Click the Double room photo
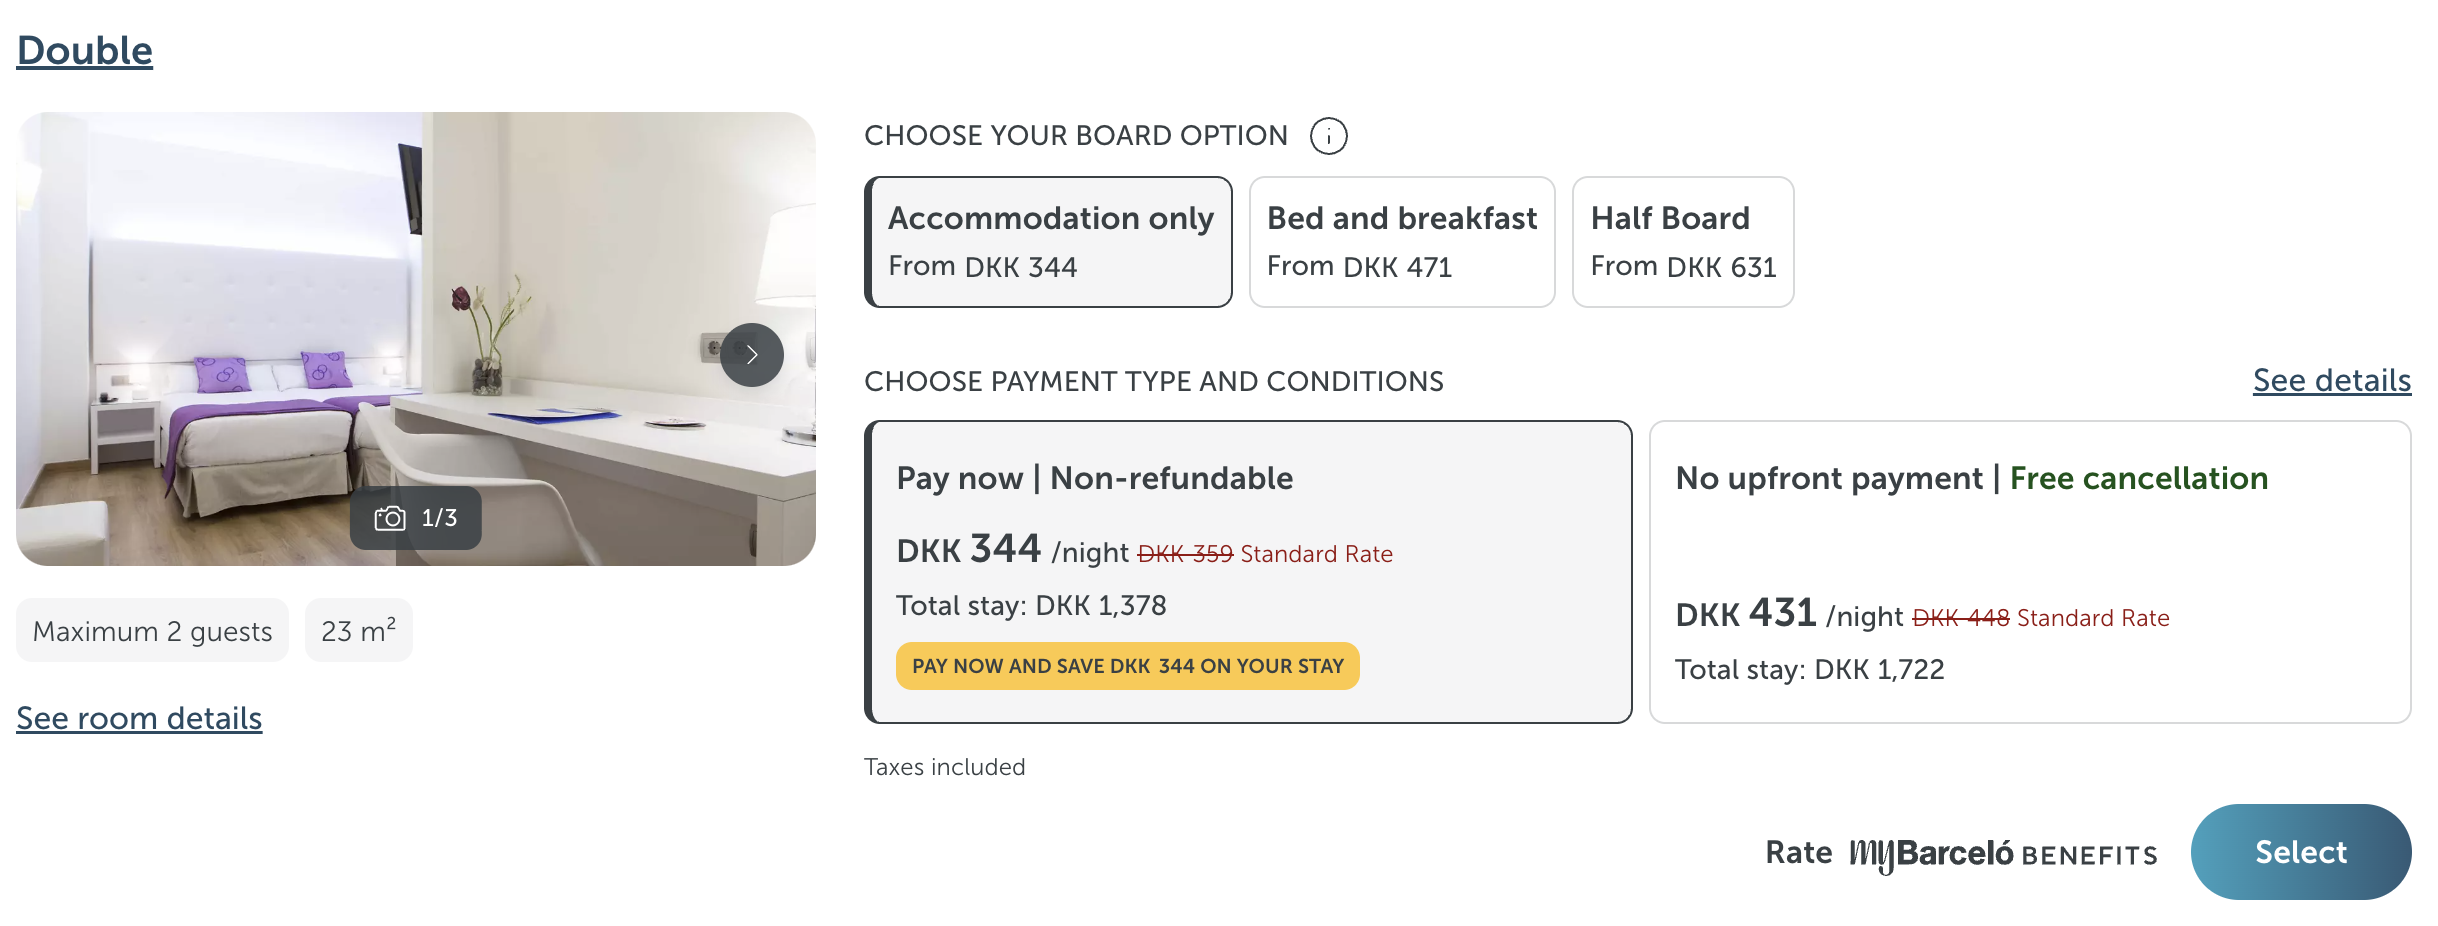The height and width of the screenshot is (926, 2438). (300, 300)
